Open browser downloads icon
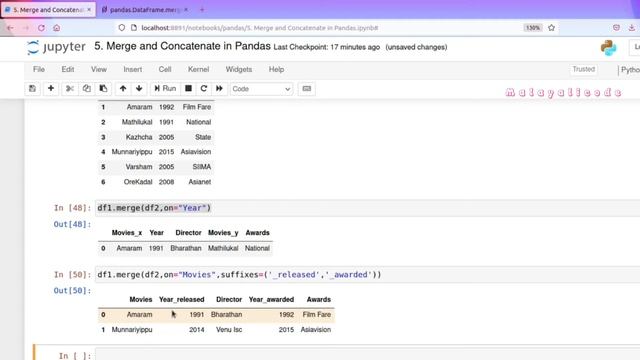The width and height of the screenshot is (640, 360). pos(632,28)
